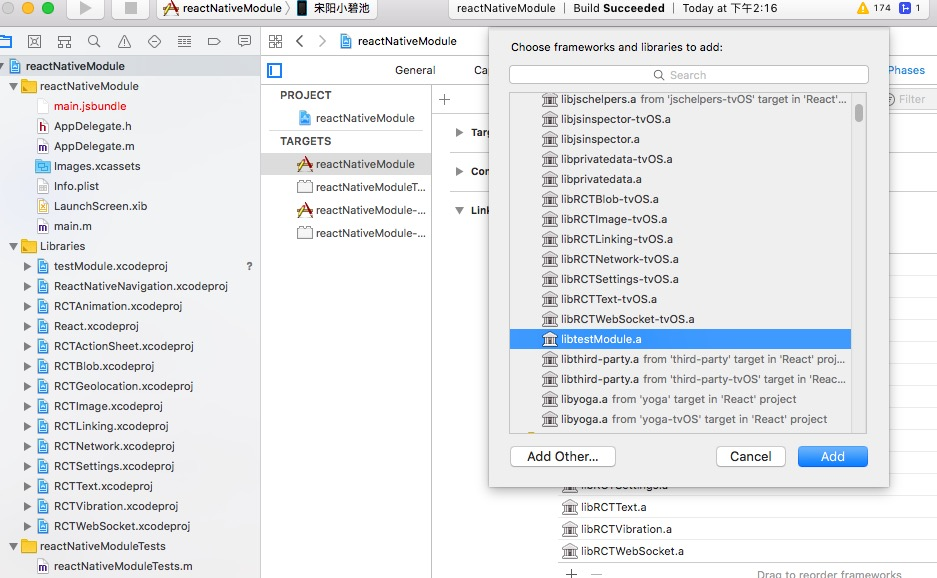
Task: Select the reactNativeModuleT... tests target
Action: 370,187
